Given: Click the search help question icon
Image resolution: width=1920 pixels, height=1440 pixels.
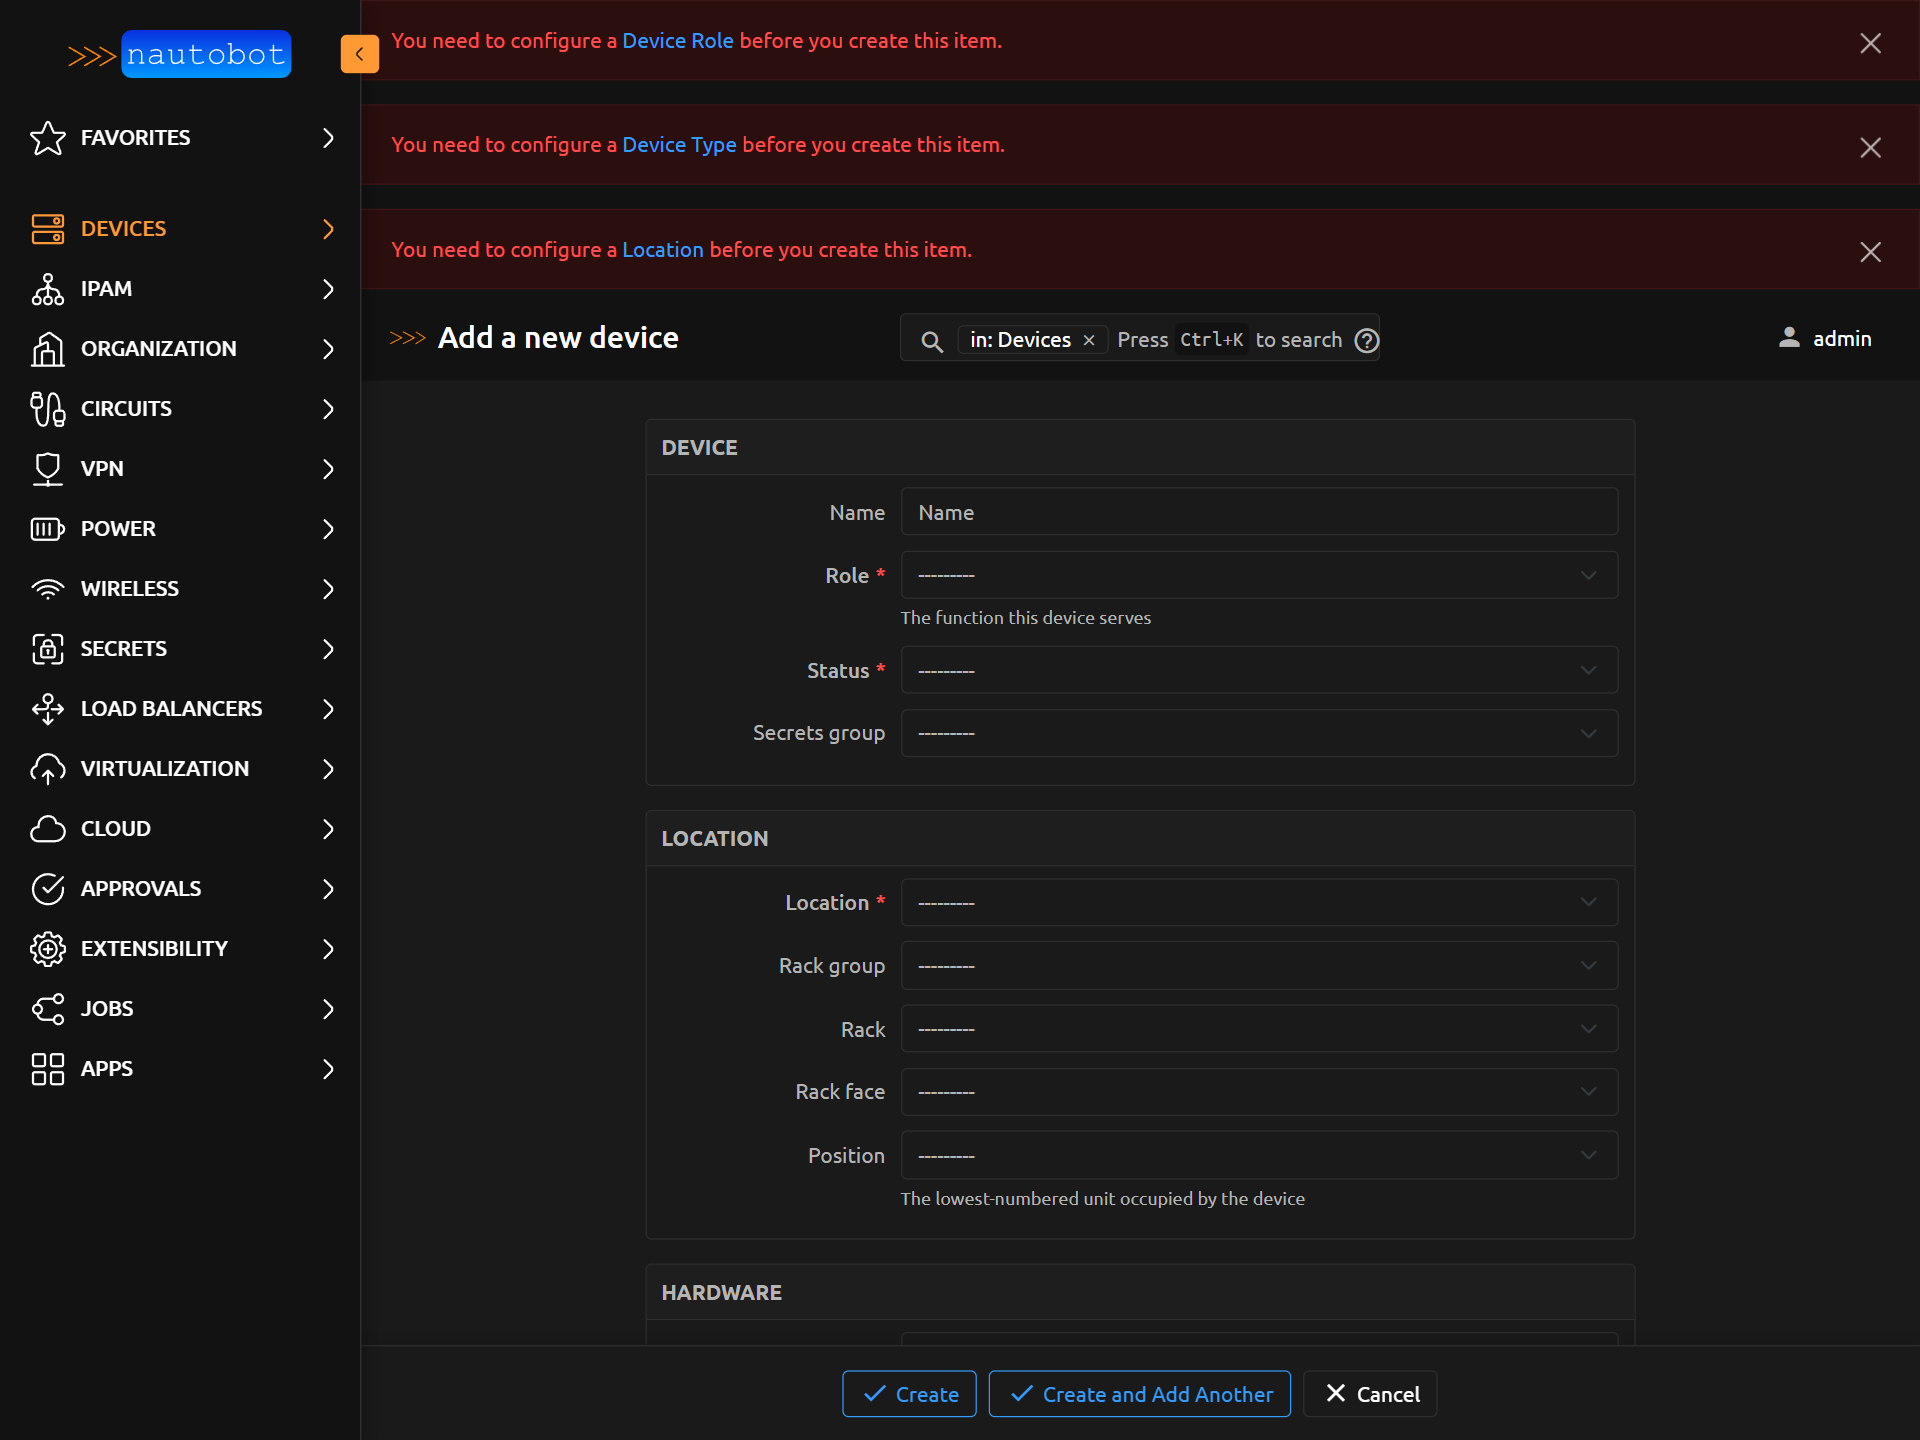Looking at the screenshot, I should point(1366,340).
